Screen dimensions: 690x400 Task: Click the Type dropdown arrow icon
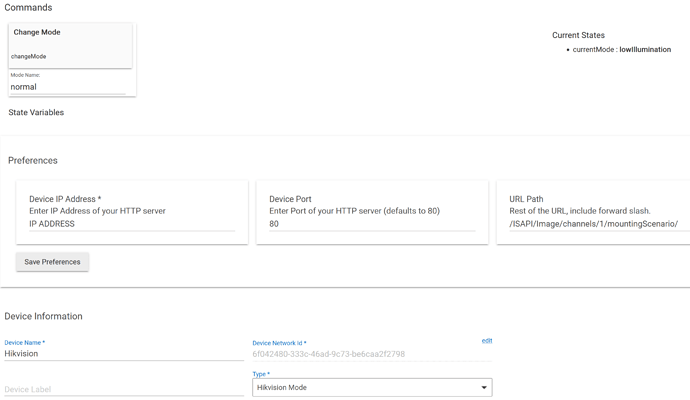click(484, 388)
